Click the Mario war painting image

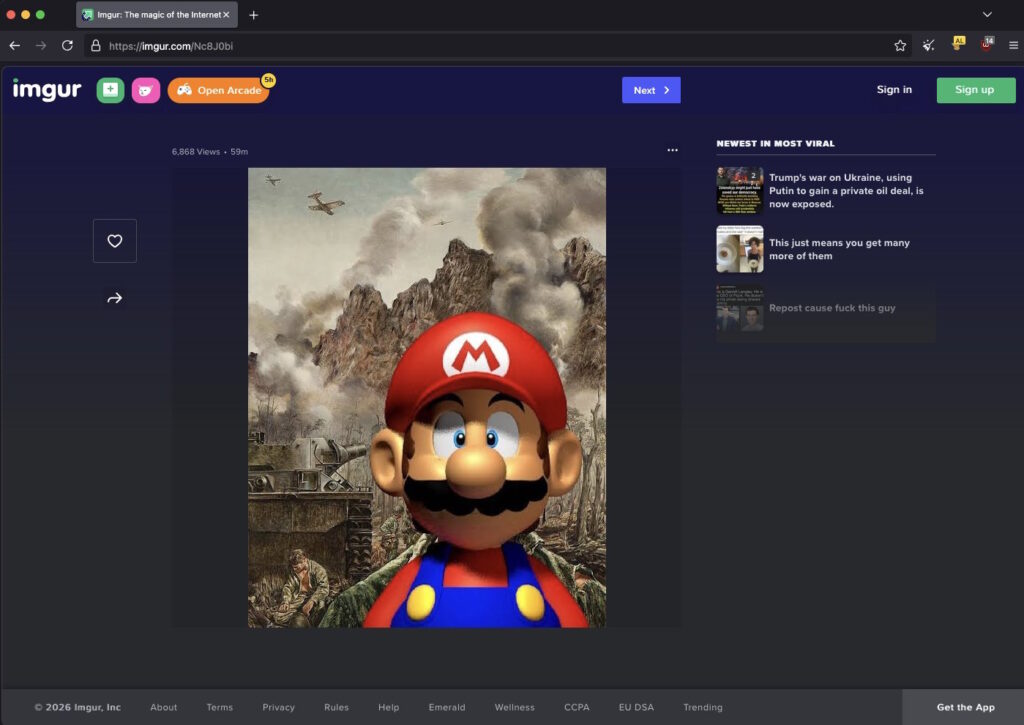(x=426, y=398)
